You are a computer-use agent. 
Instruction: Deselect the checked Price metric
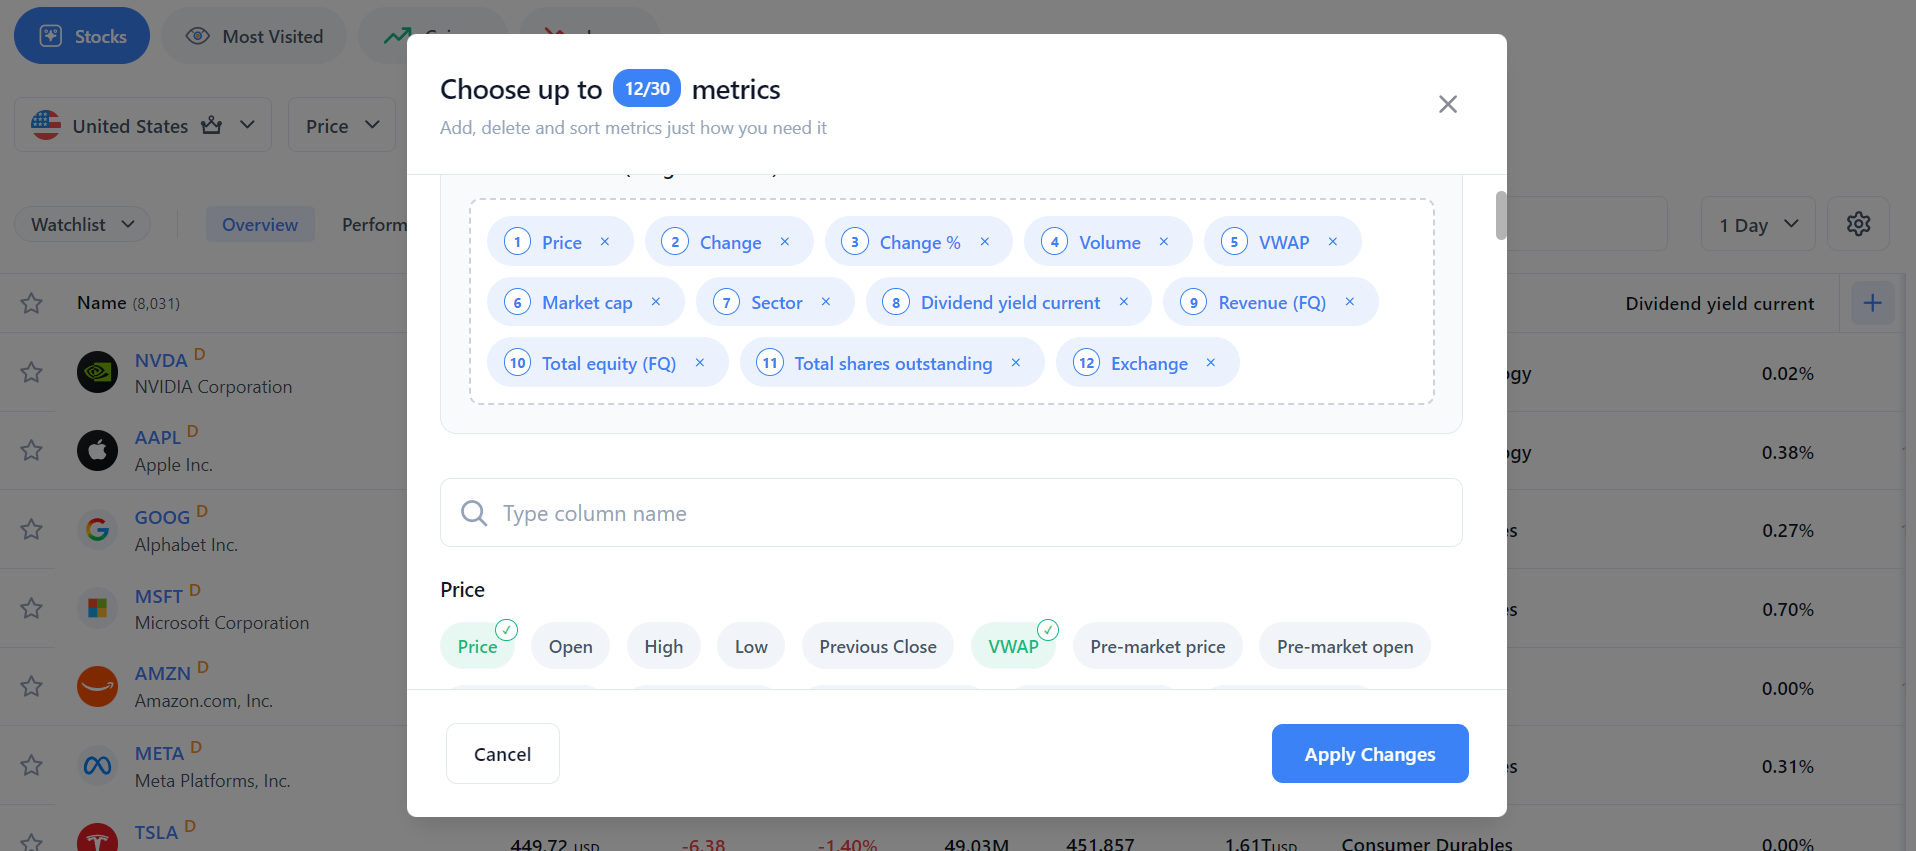[477, 646]
